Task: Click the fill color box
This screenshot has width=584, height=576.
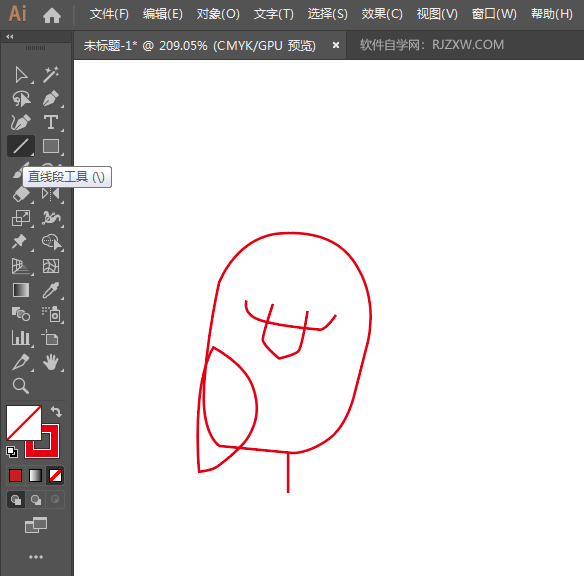Action: tap(23, 423)
